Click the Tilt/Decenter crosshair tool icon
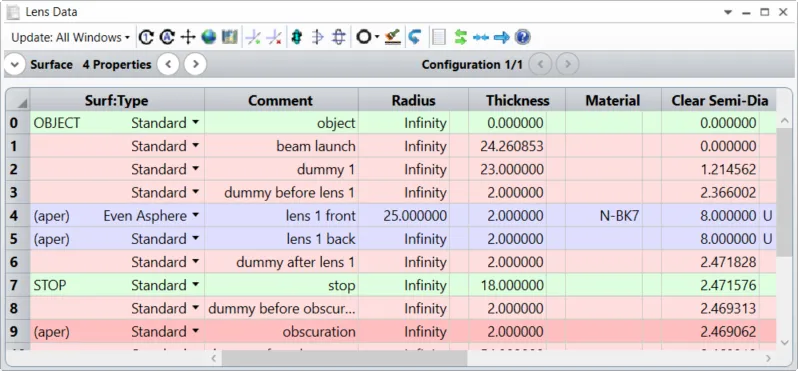The height and width of the screenshot is (371, 798). click(188, 37)
